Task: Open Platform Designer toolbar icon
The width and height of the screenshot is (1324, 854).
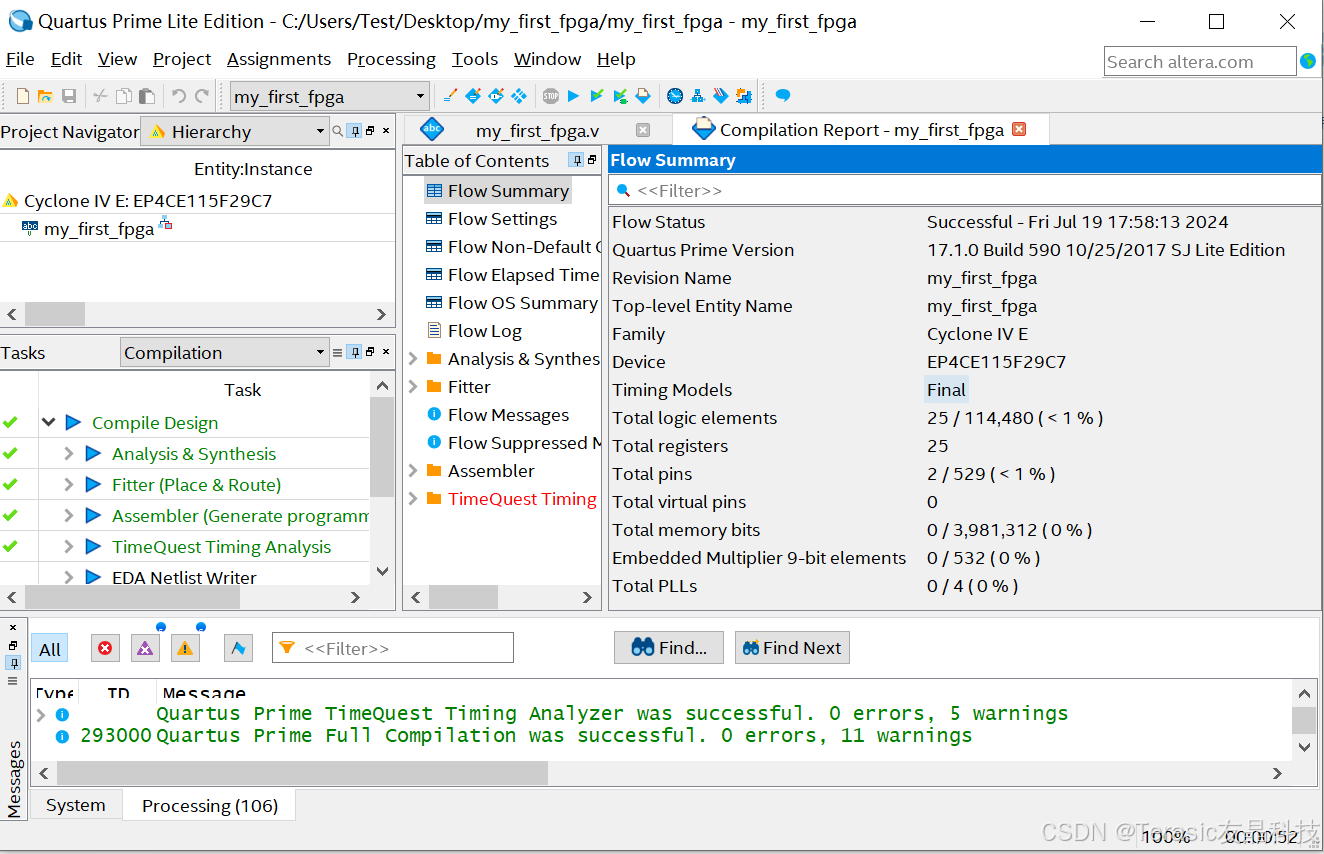Action: [x=744, y=96]
